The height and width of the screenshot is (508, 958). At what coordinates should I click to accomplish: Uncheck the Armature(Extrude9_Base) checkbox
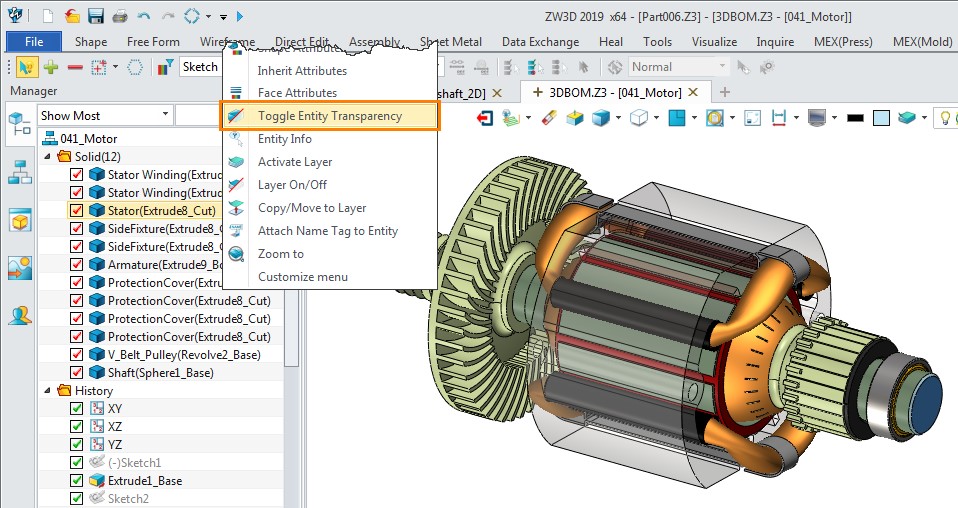[76, 264]
